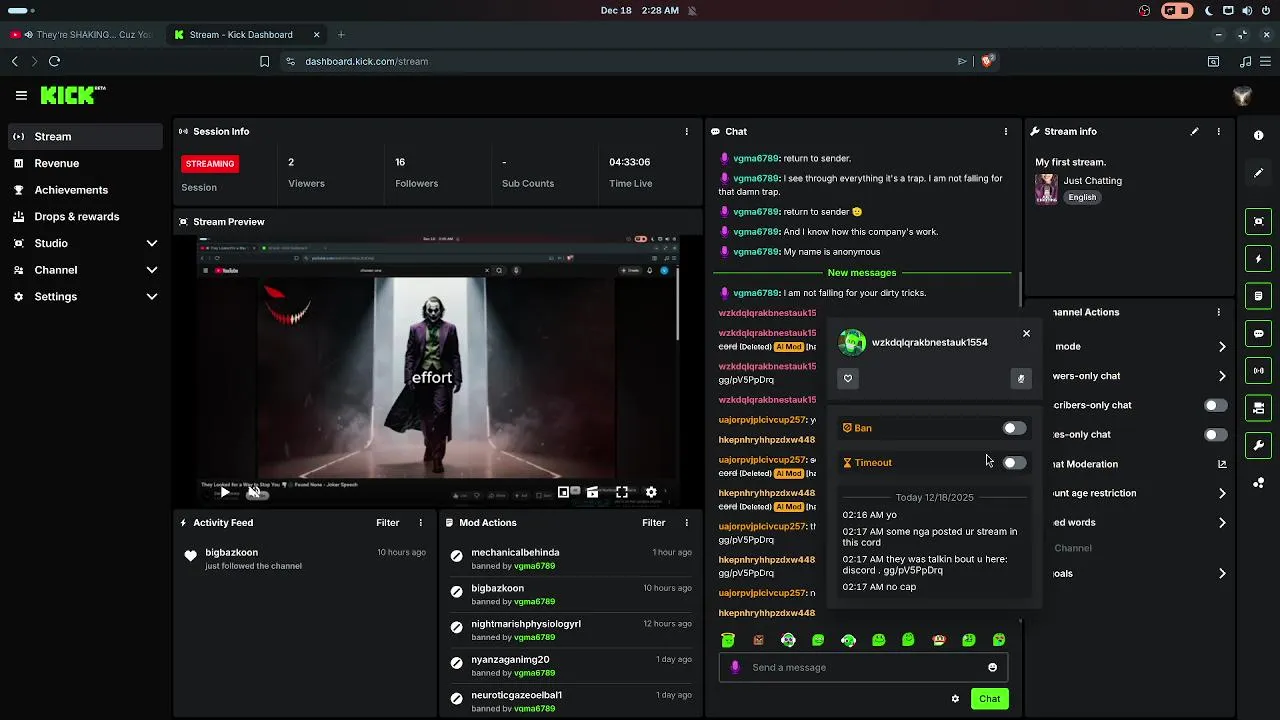1280x720 pixels.
Task: Open Drops & rewards in sidebar
Action: 85,217
